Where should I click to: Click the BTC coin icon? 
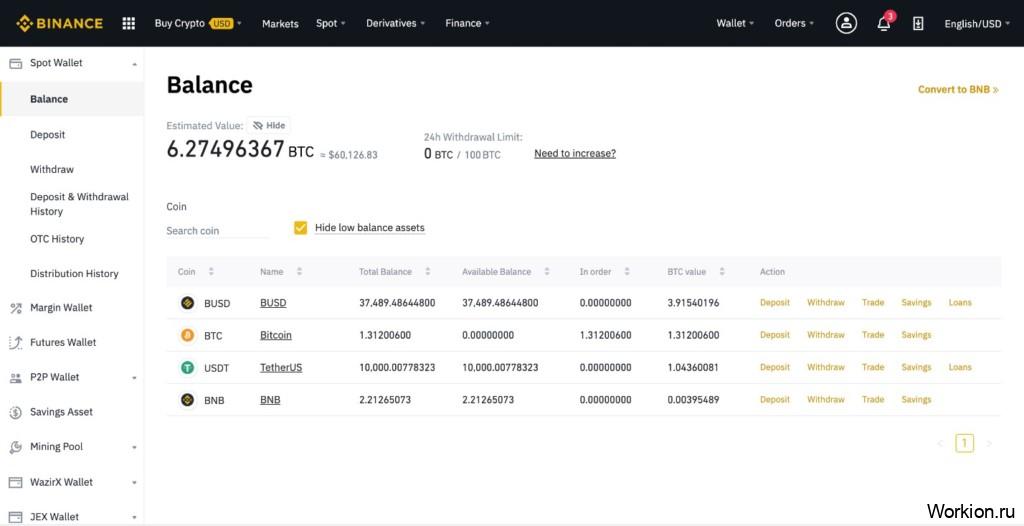(187, 335)
